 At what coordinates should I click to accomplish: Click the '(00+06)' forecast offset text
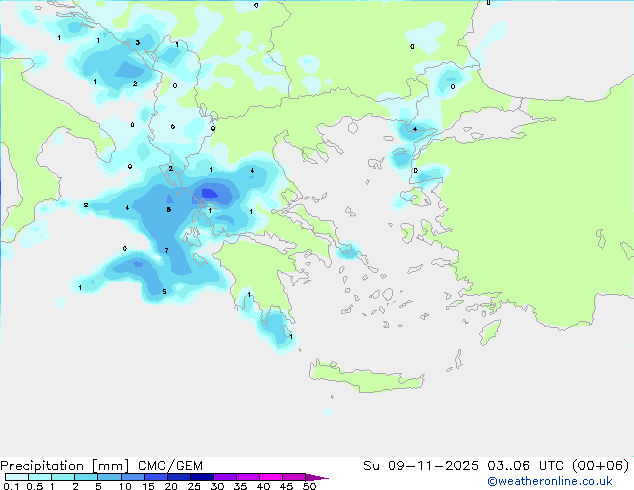(601, 466)
